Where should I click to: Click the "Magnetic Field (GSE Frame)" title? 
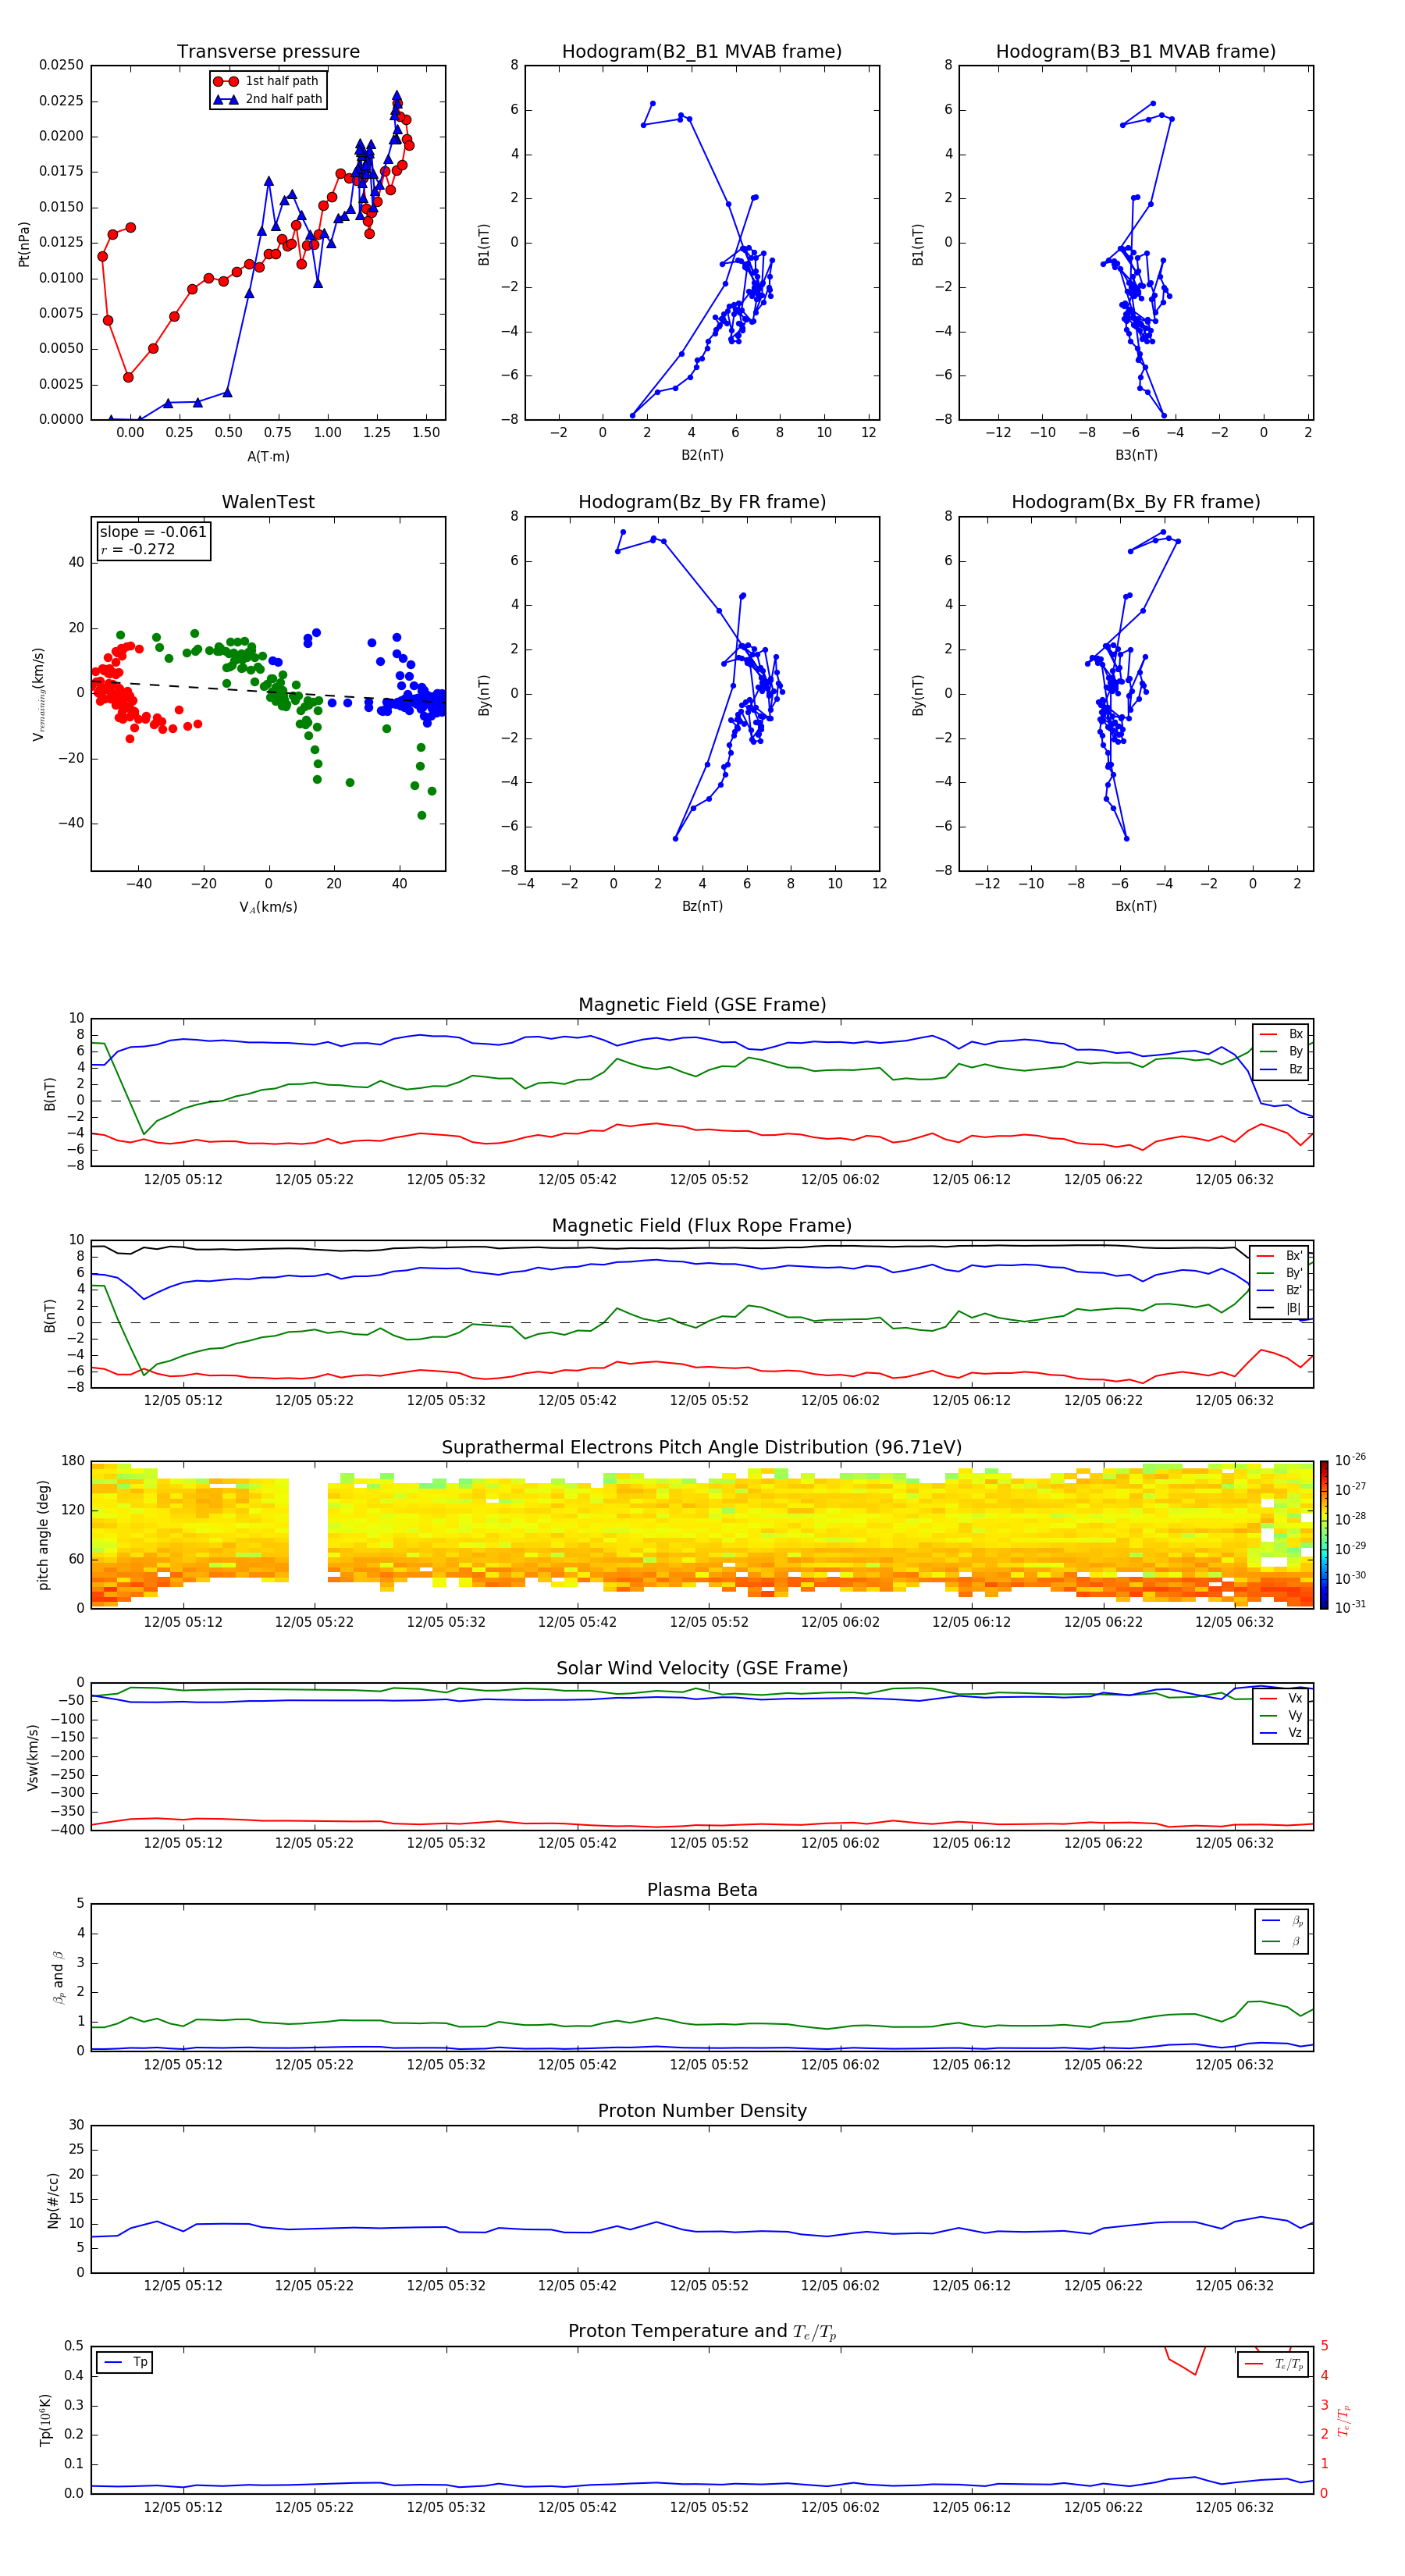click(x=702, y=1005)
